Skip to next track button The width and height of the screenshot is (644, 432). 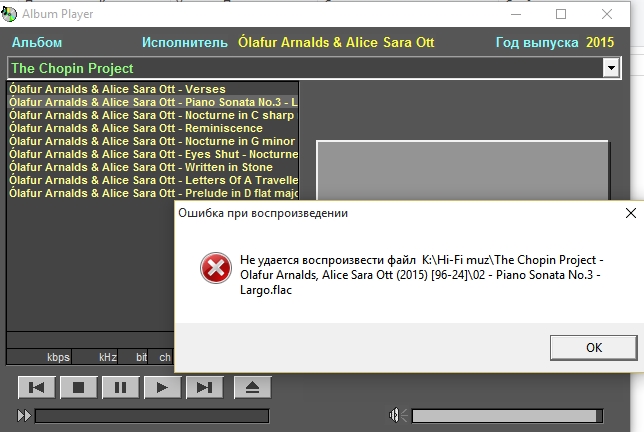[205, 387]
